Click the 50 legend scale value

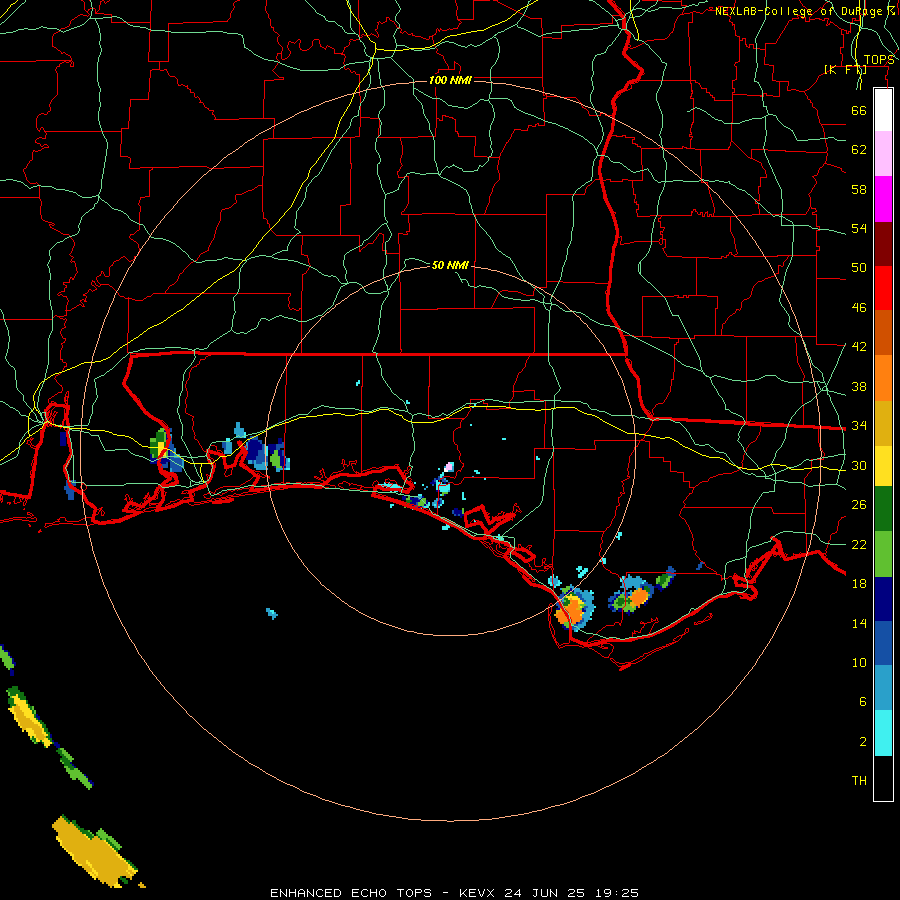click(859, 267)
